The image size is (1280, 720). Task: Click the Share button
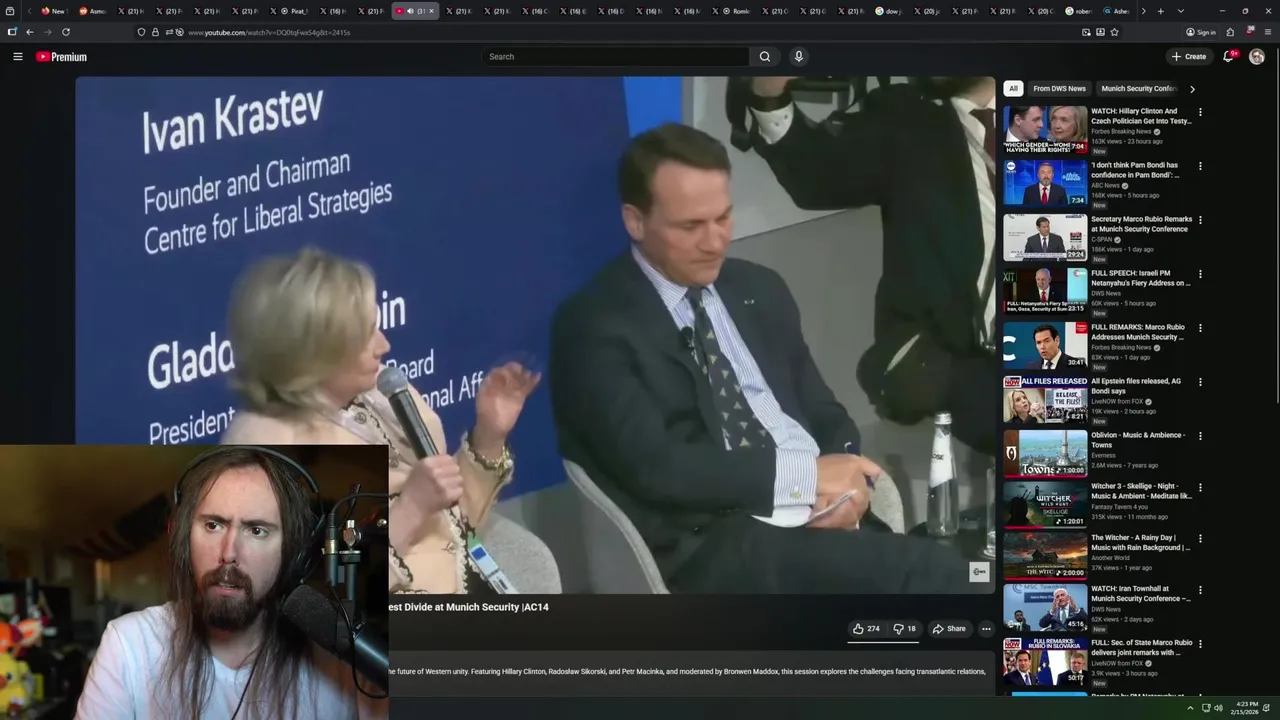pos(949,629)
